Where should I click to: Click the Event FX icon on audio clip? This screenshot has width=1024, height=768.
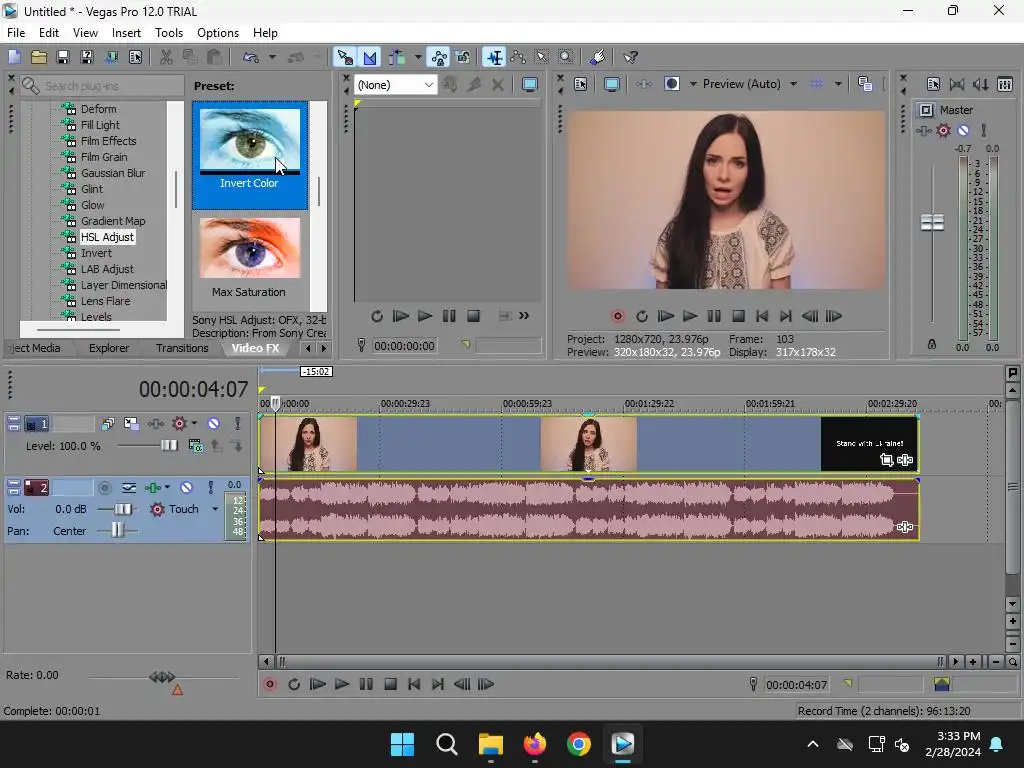pyautogui.click(x=904, y=526)
